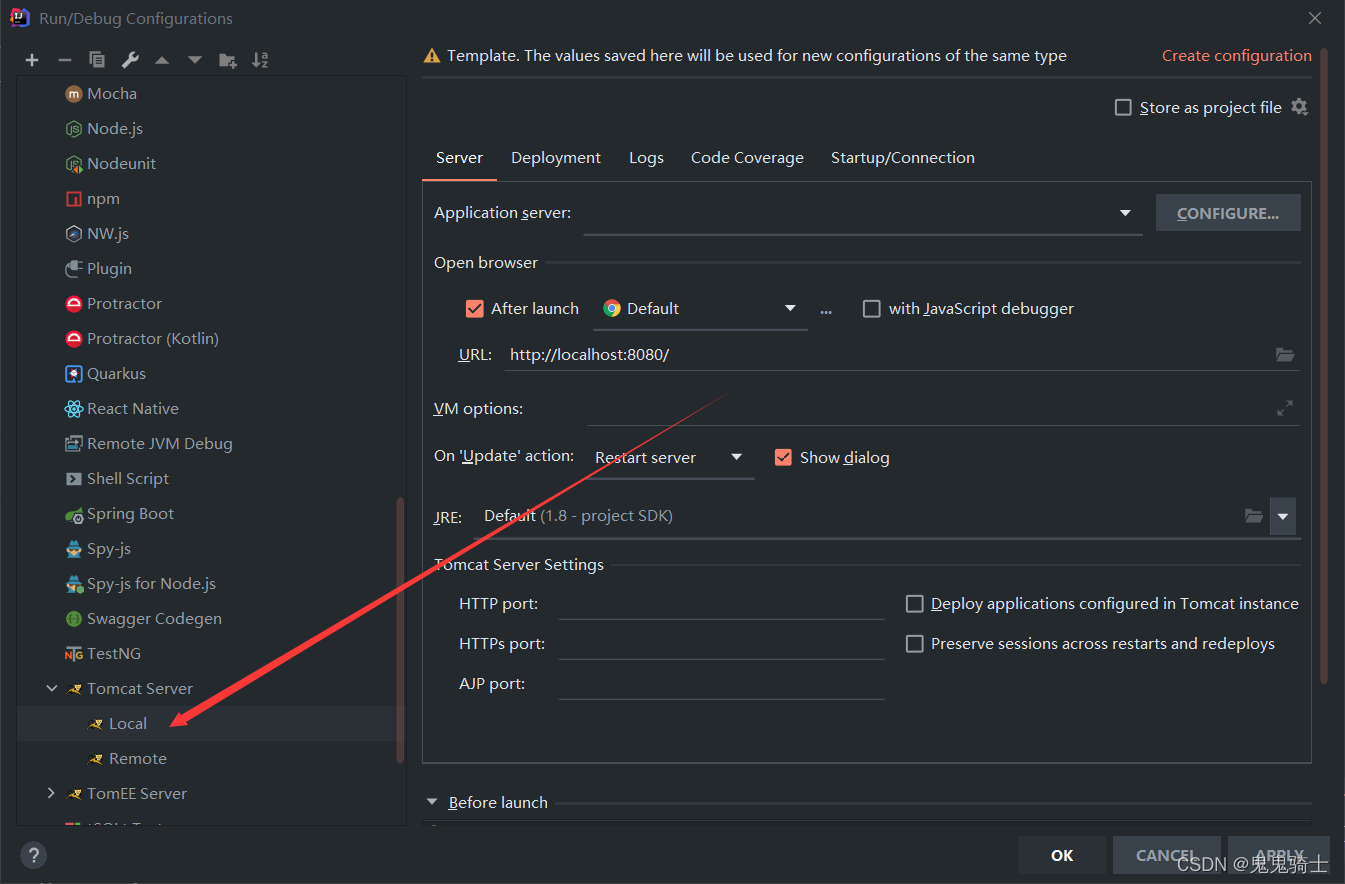
Task: Open help with the question mark icon
Action: coord(33,855)
